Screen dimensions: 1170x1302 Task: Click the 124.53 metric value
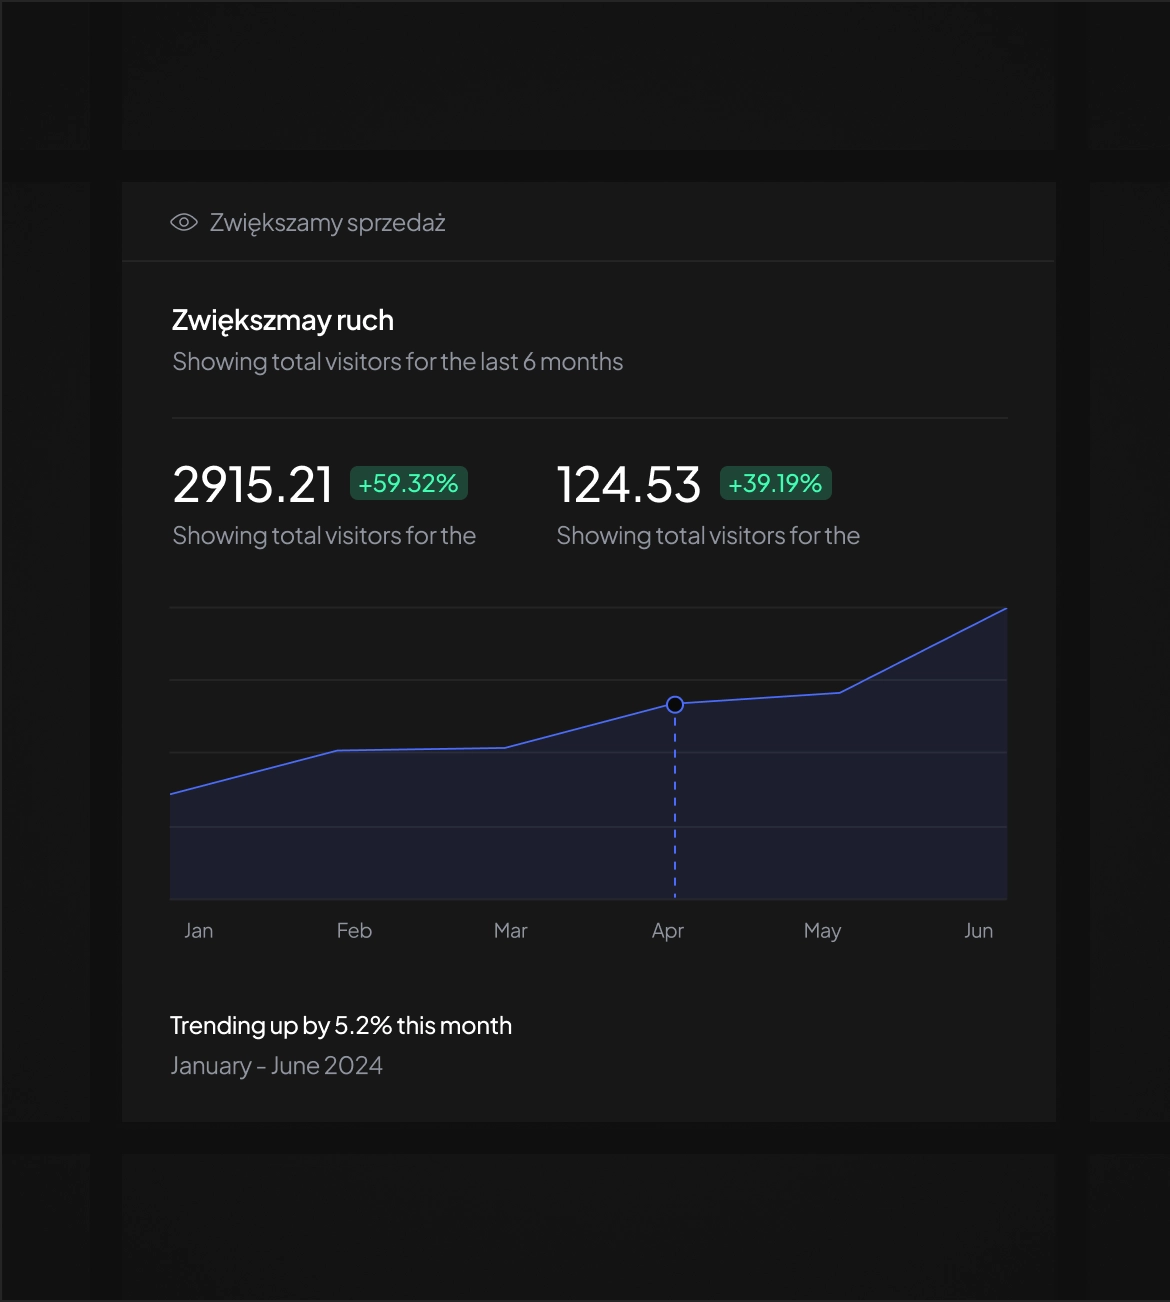tap(629, 485)
